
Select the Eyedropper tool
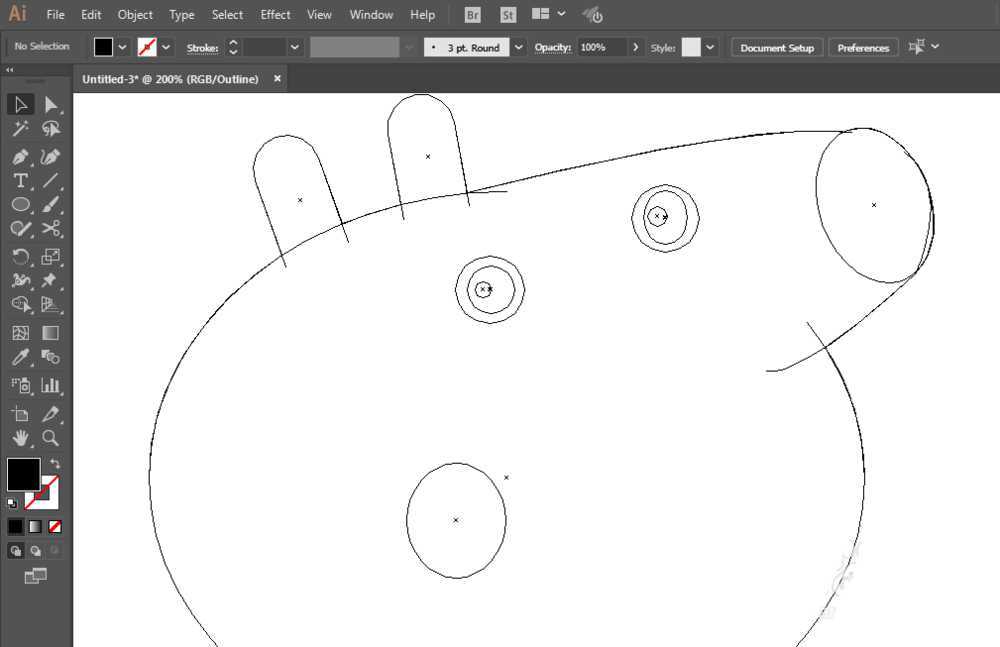[20, 357]
